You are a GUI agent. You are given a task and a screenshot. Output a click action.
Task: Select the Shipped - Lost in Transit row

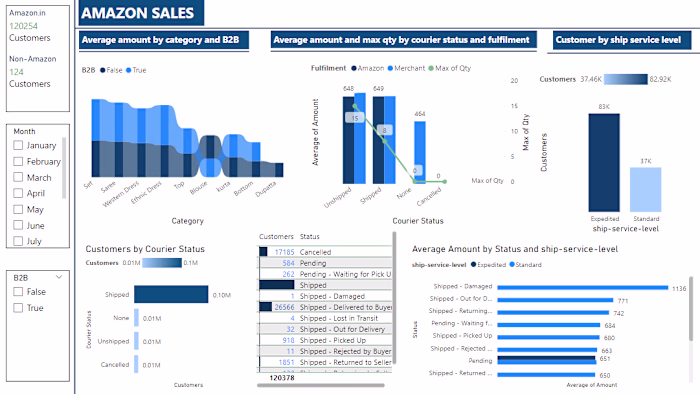(325, 318)
